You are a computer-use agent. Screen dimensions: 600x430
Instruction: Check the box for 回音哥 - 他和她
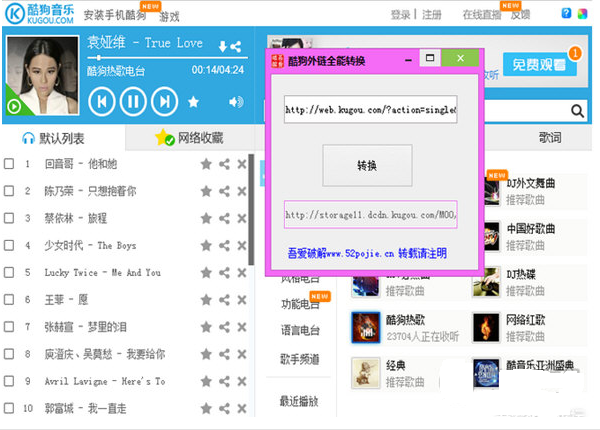pyautogui.click(x=9, y=164)
